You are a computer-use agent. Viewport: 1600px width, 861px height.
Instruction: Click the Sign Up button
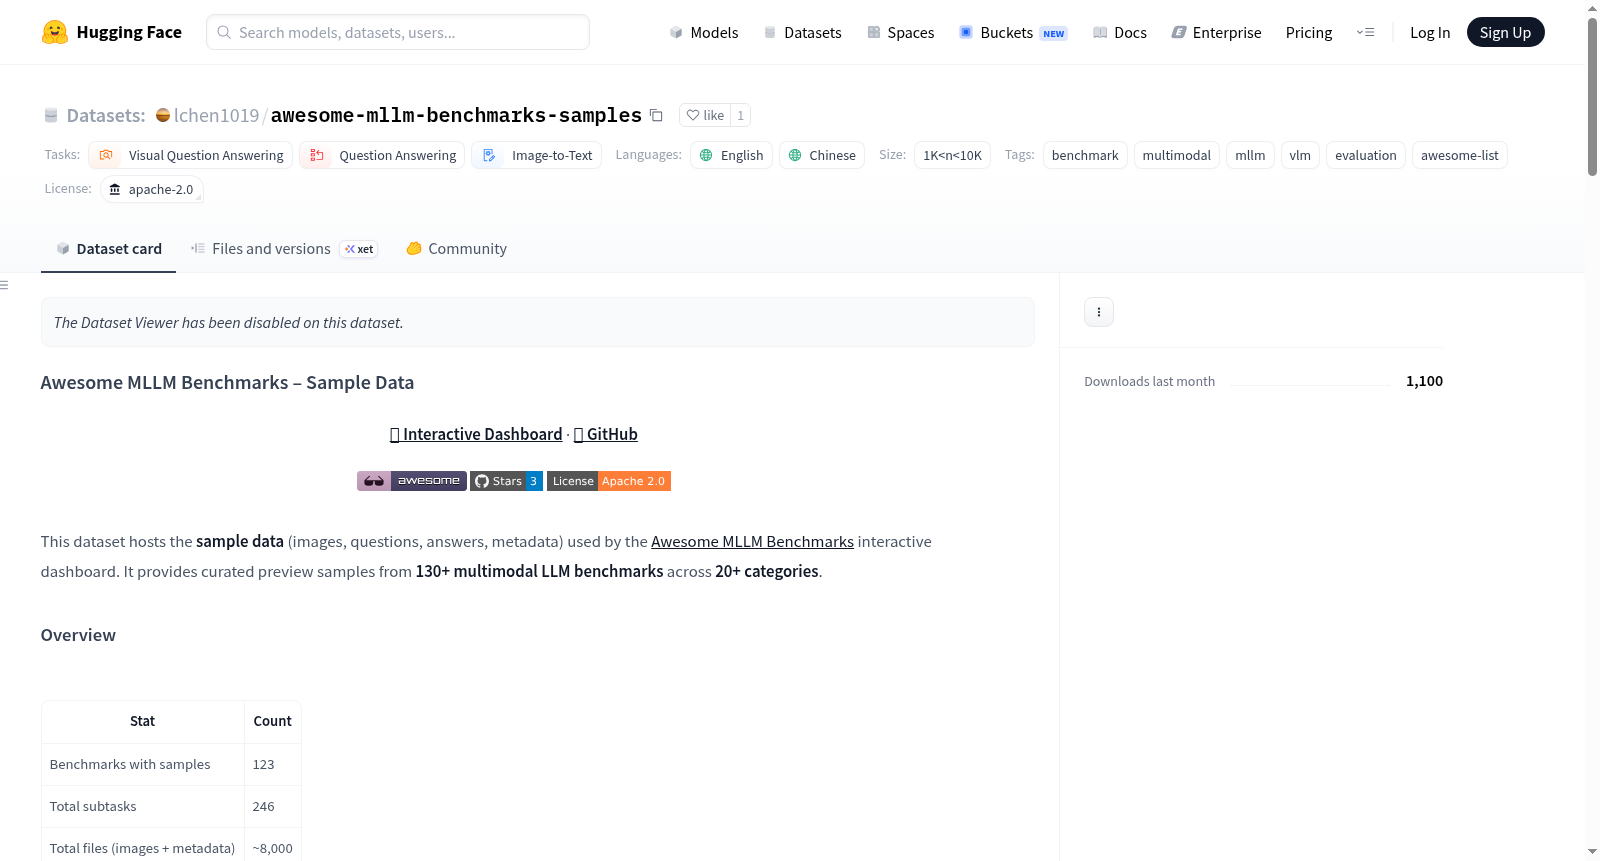tap(1506, 32)
